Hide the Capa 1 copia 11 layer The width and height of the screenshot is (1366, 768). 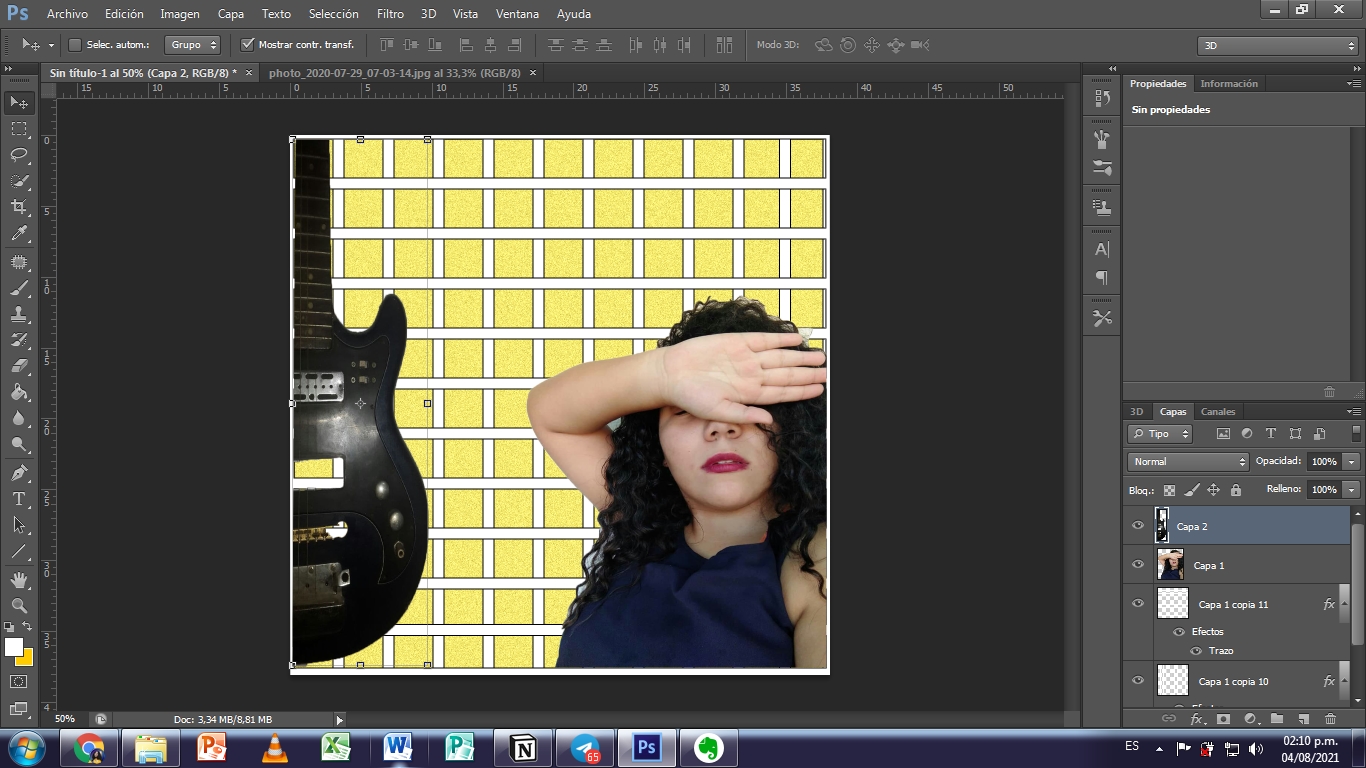(1137, 603)
